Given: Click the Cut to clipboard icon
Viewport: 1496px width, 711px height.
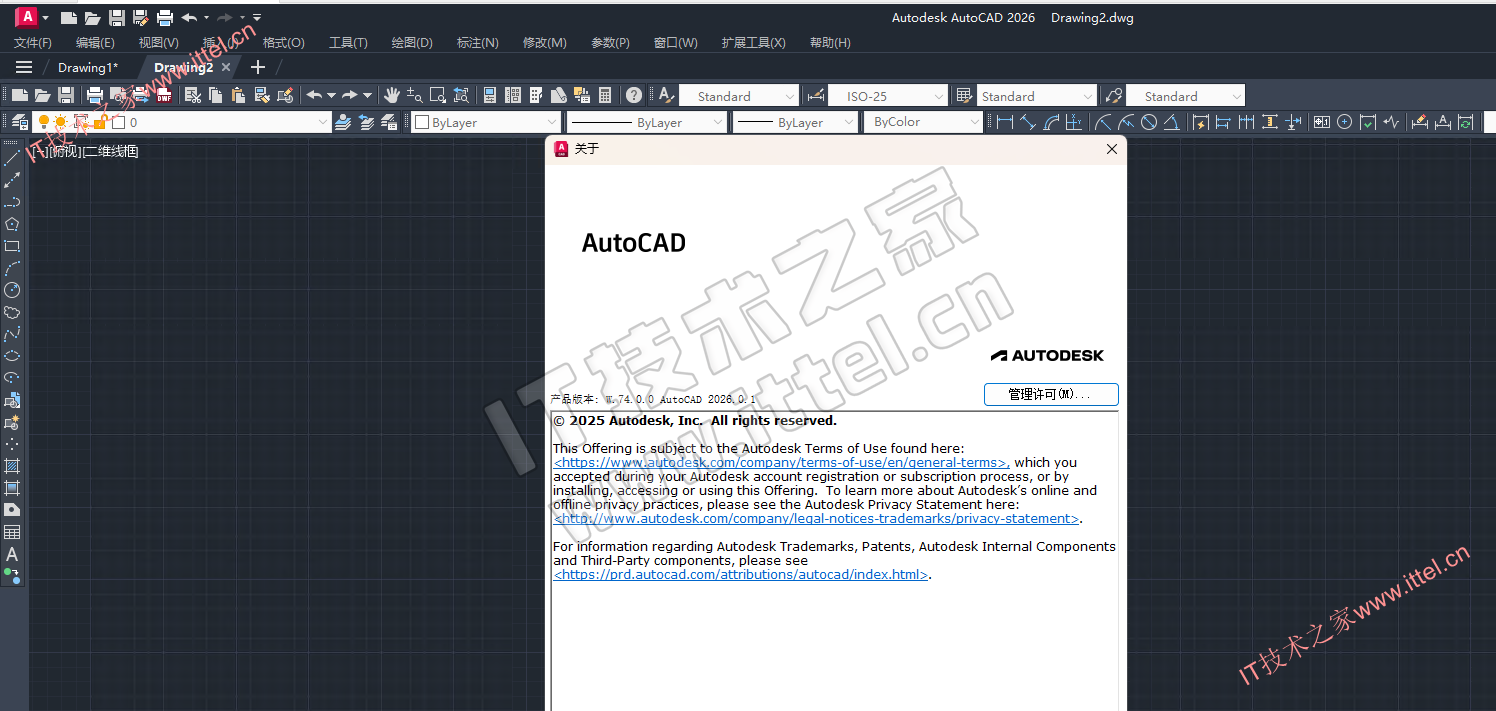Looking at the screenshot, I should pos(193,95).
